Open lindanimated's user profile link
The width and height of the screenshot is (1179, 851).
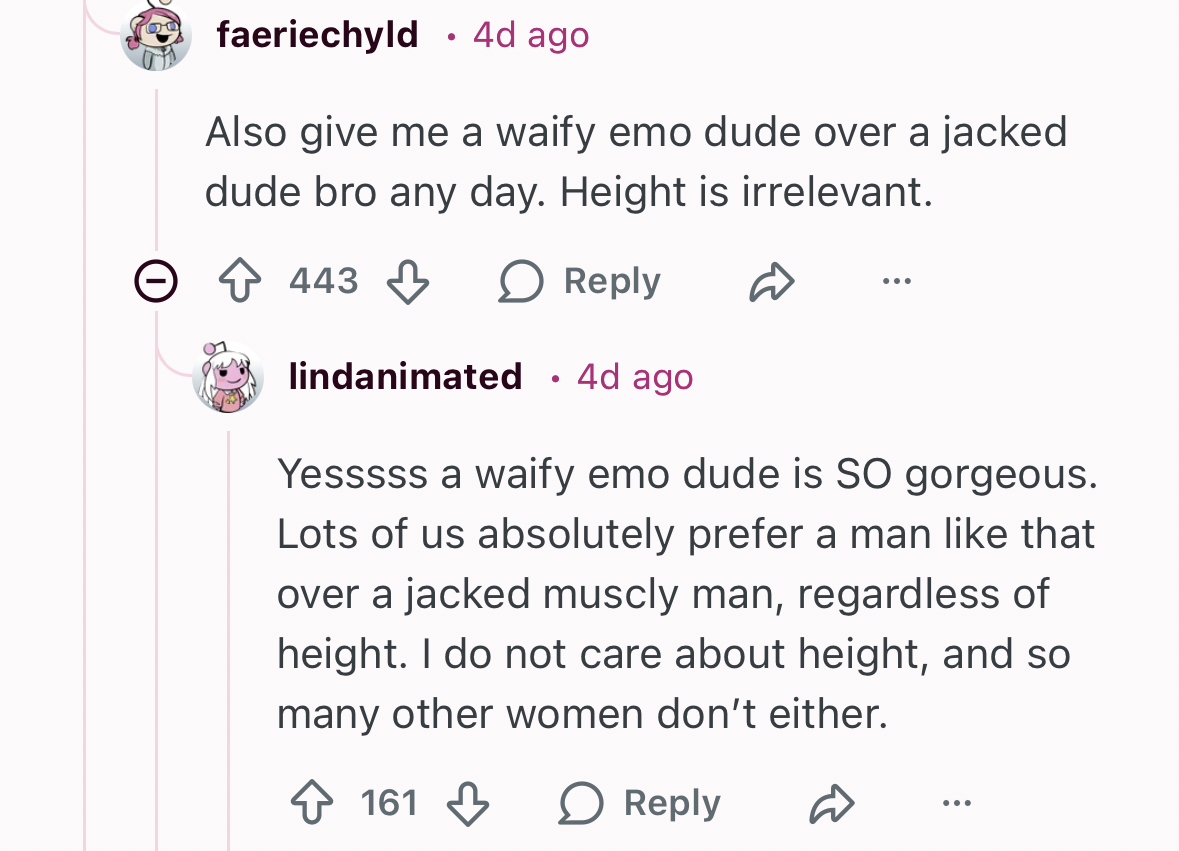405,377
